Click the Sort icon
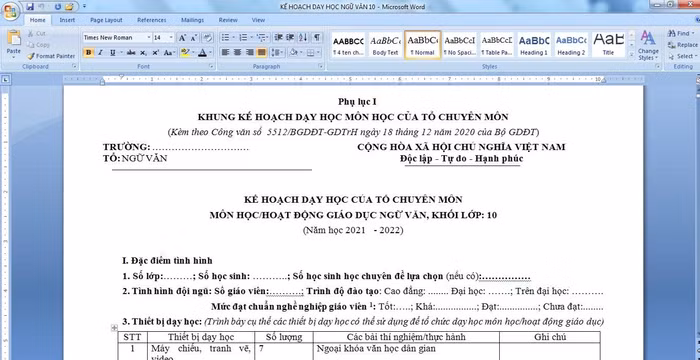Screen dimensions: 700x360 (x=303, y=38)
